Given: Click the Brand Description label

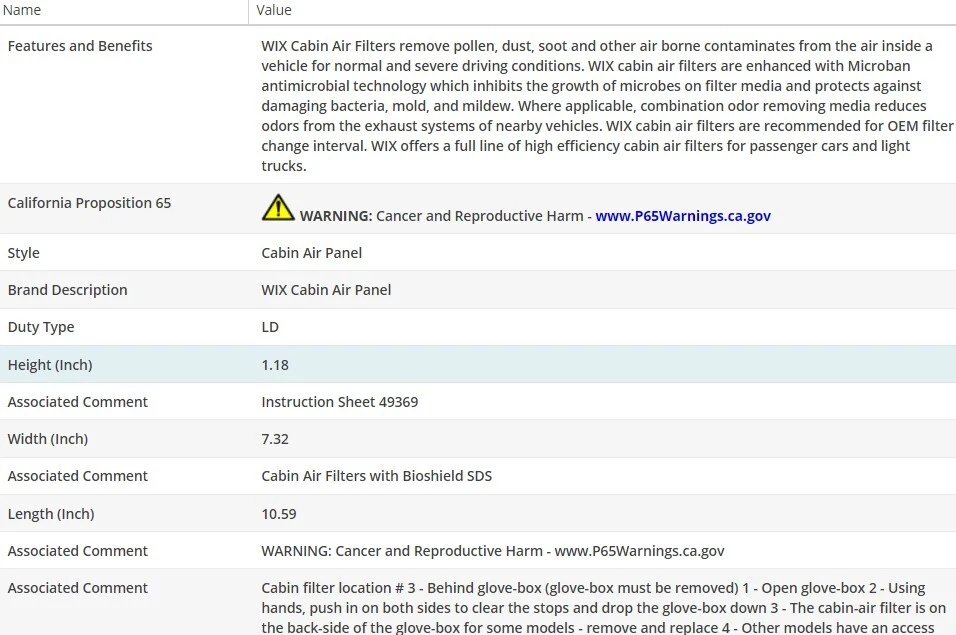Looking at the screenshot, I should click(67, 290).
